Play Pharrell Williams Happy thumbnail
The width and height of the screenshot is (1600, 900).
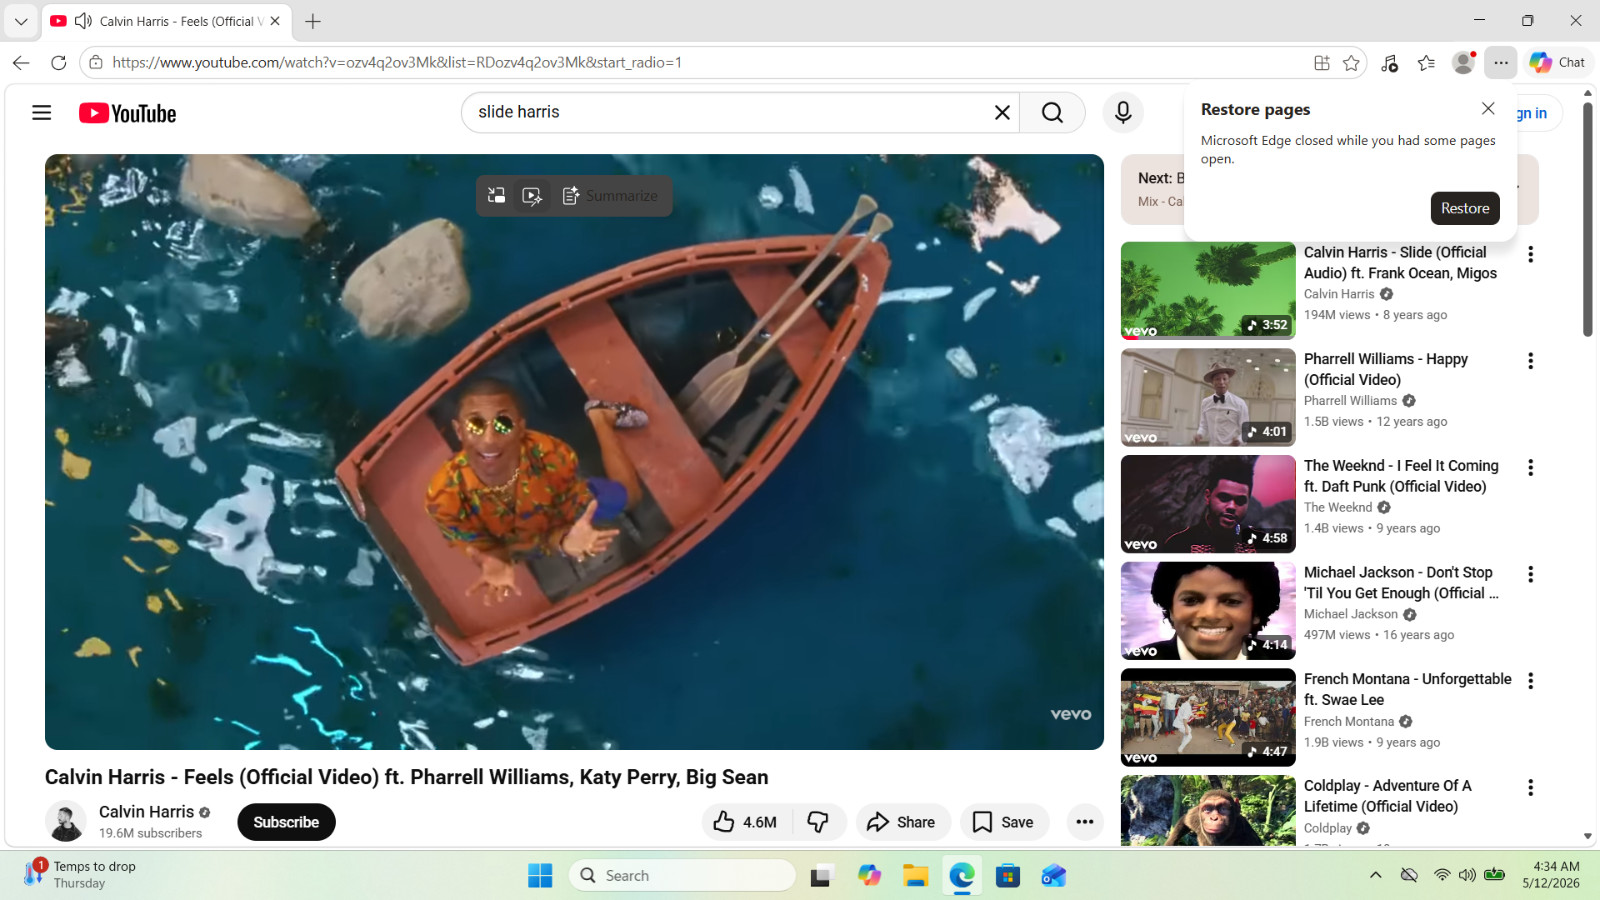tap(1208, 397)
